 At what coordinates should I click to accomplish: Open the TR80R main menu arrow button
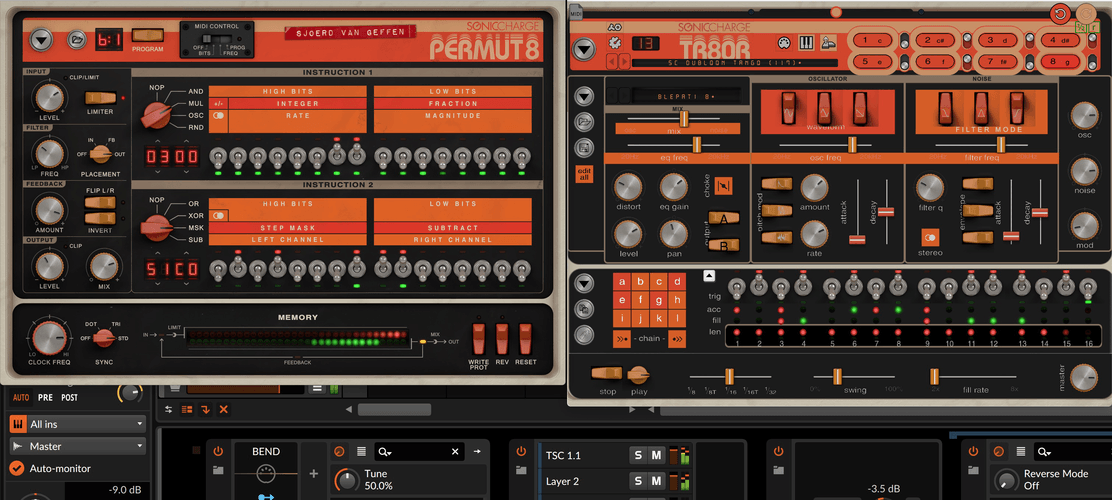[584, 50]
